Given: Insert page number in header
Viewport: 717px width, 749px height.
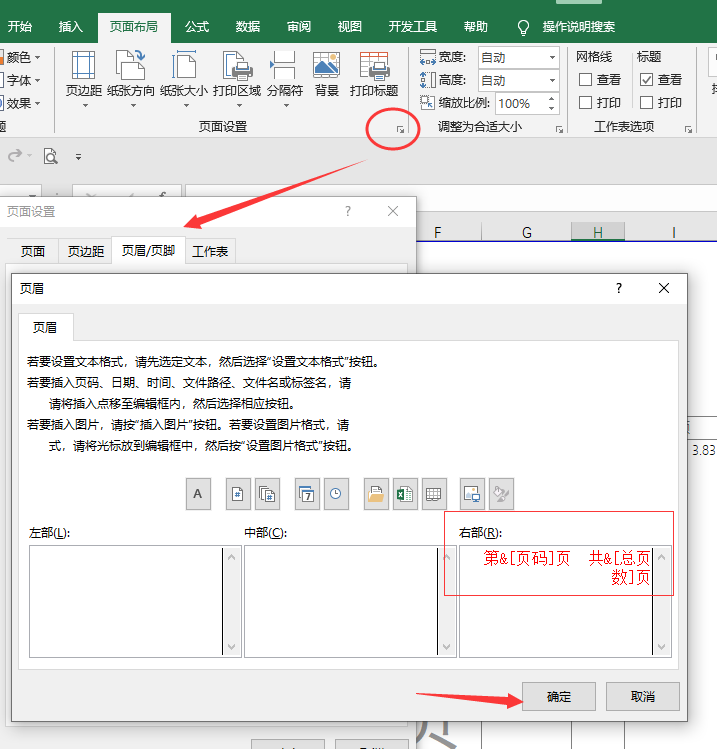Looking at the screenshot, I should tap(238, 494).
